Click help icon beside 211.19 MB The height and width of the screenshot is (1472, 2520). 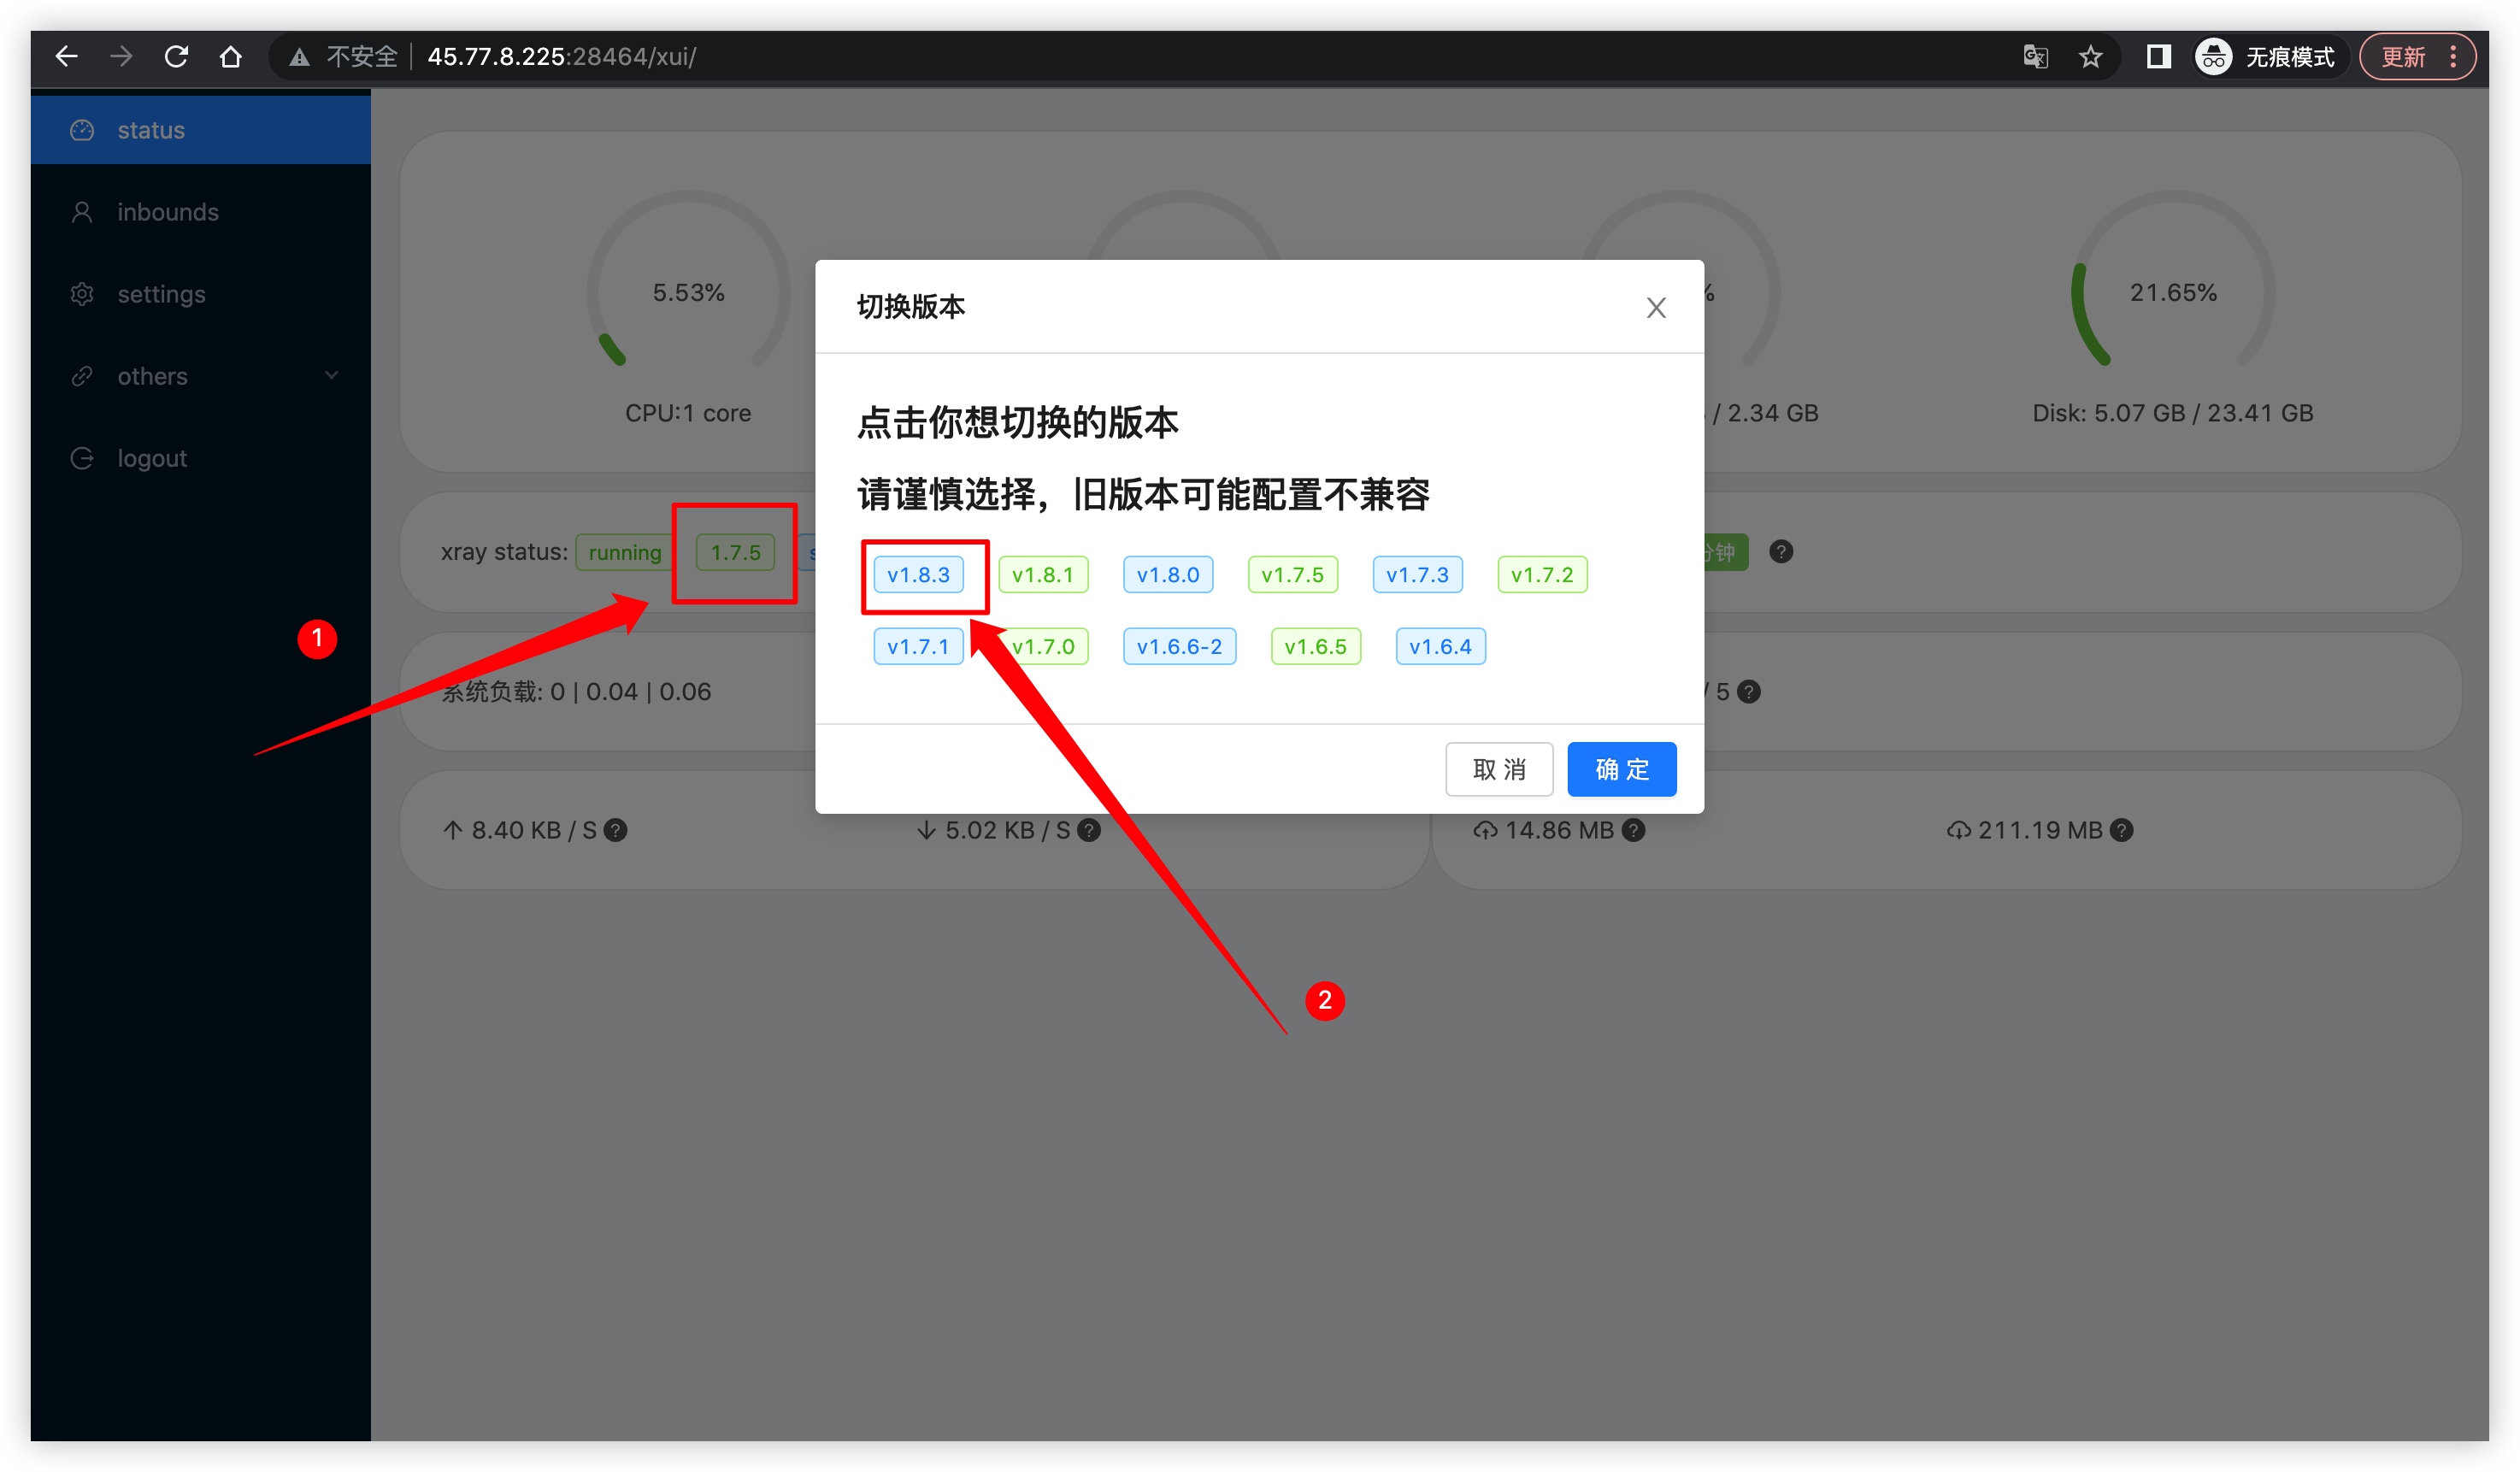pyautogui.click(x=2122, y=830)
